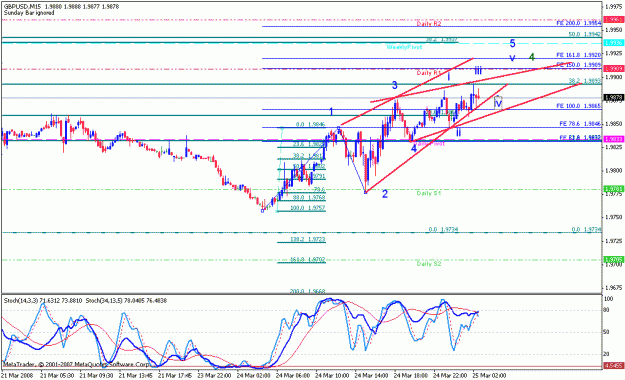The height and width of the screenshot is (380, 625).
Task: Click the "24 Mar 18:00" time label
Action: (411, 376)
